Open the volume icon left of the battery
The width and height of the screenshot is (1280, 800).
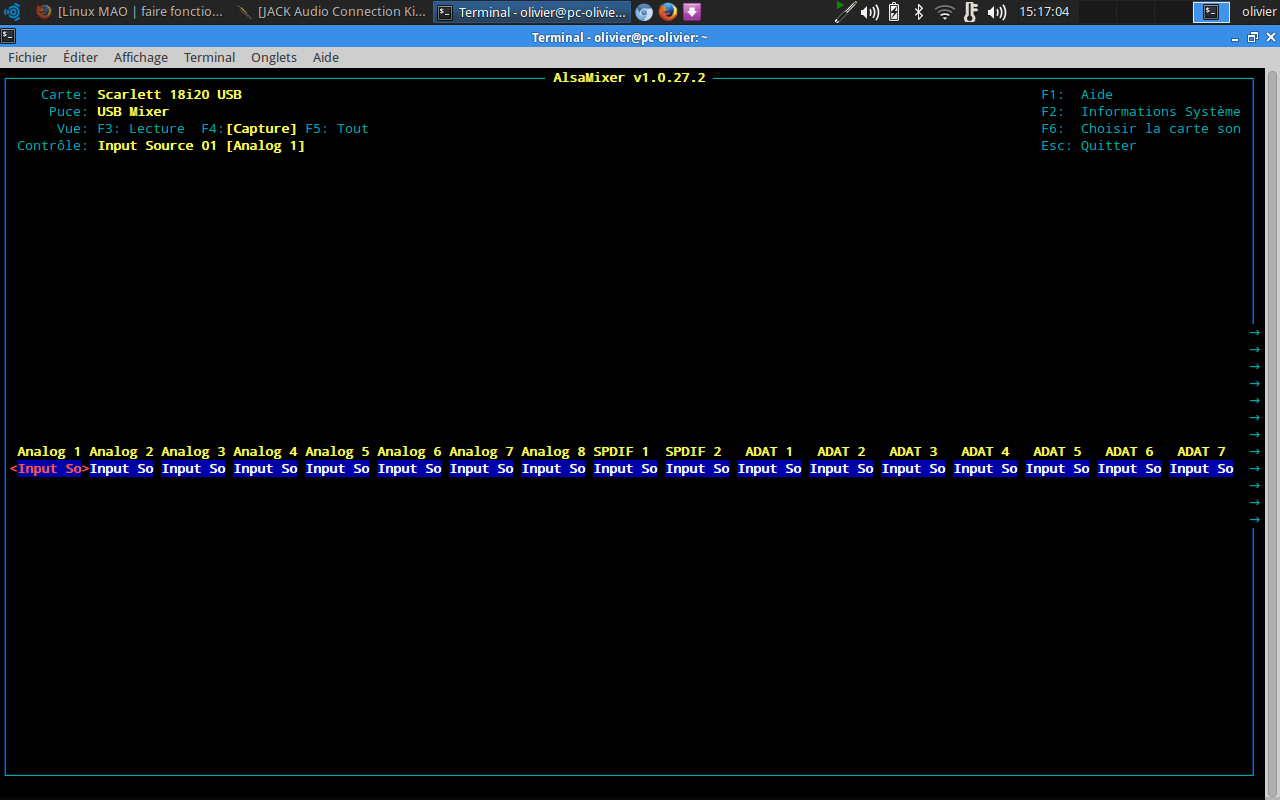(x=870, y=12)
